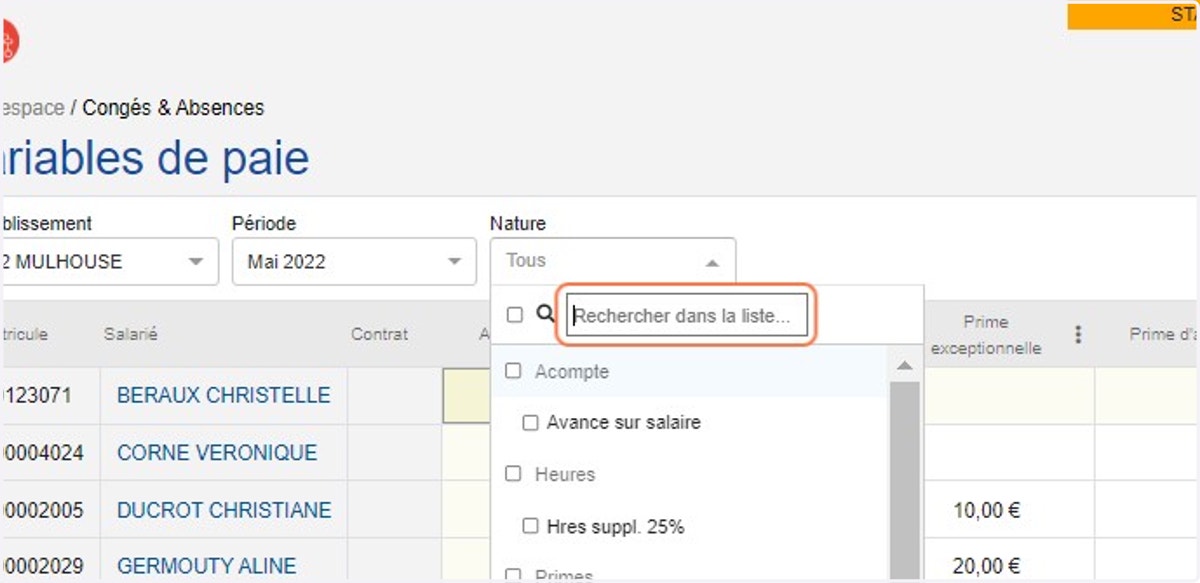Check the Avance sur salaire option
This screenshot has width=1200, height=583.
pos(531,423)
